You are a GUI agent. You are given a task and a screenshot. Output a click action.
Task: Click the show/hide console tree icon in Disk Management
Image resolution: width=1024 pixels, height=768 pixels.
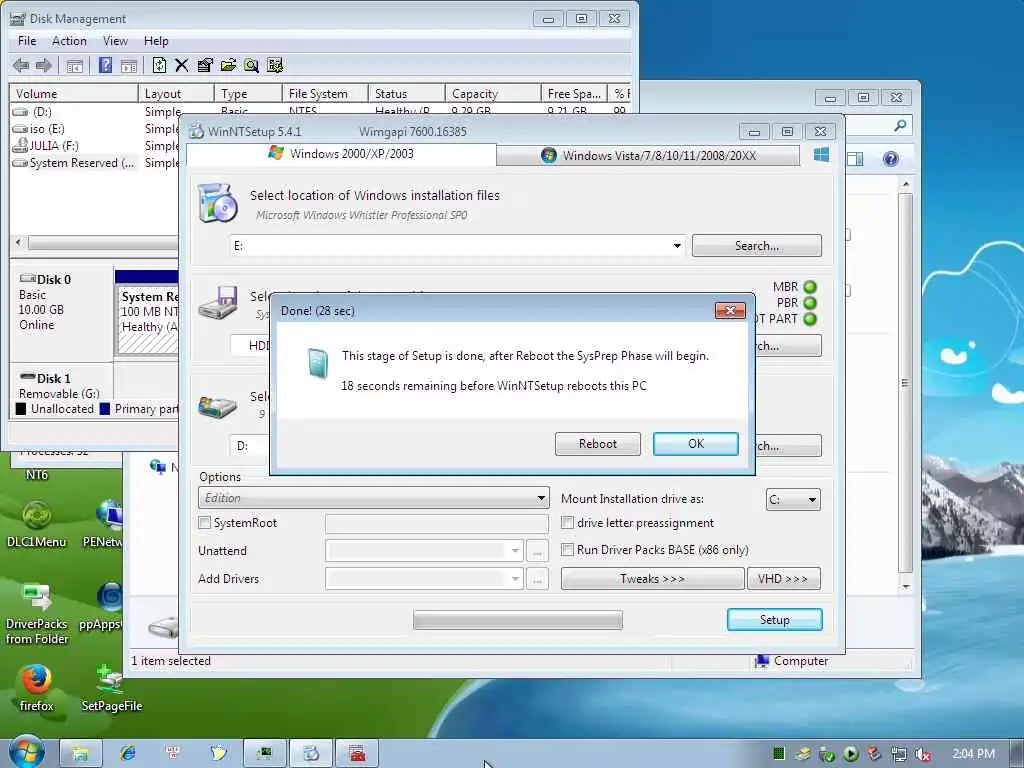[74, 65]
